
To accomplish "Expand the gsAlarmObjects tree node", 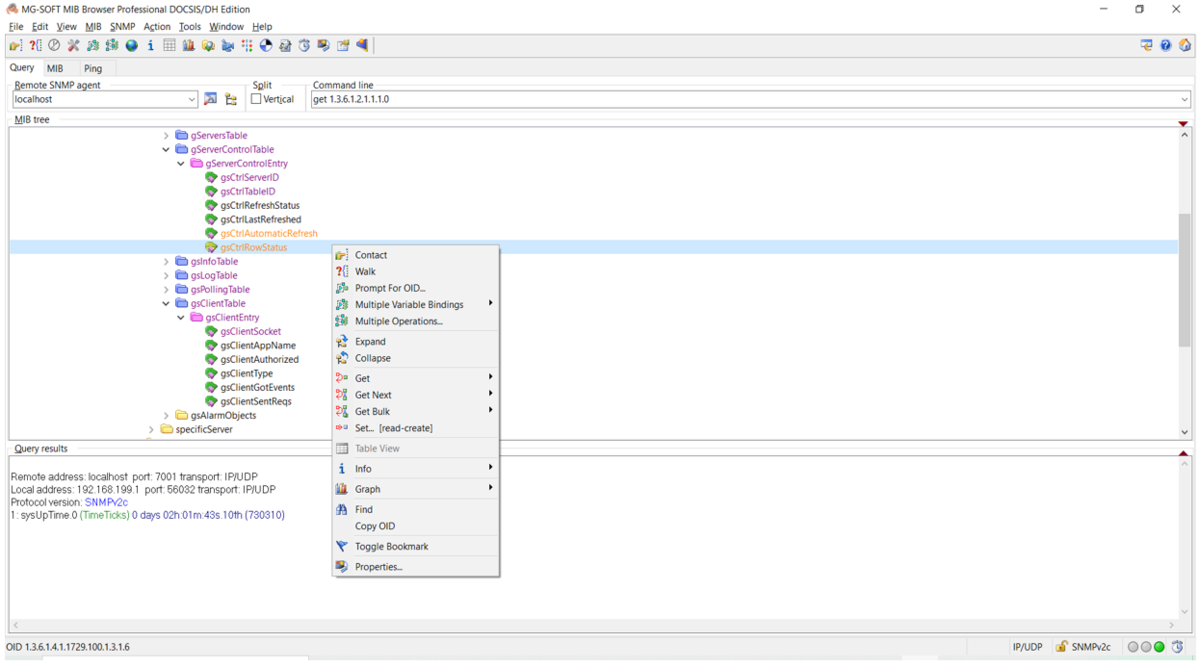I will (166, 415).
